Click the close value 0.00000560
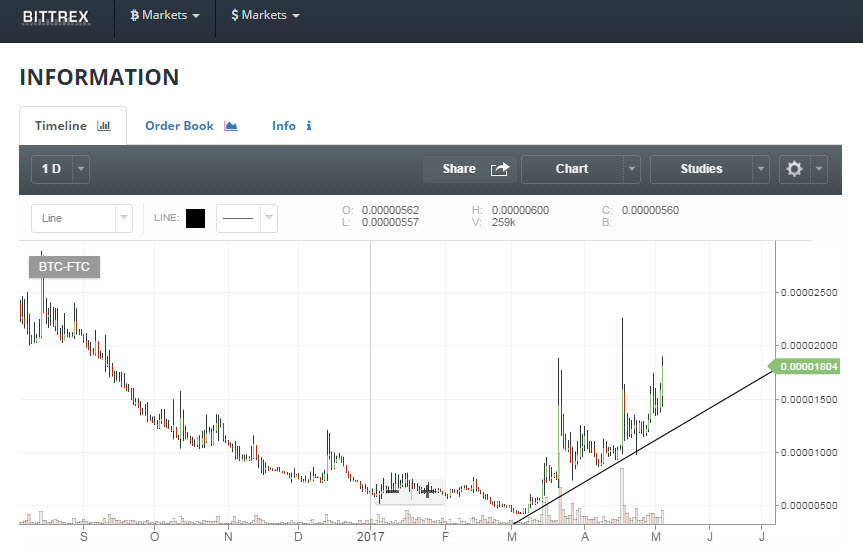Image resolution: width=863 pixels, height=555 pixels. [650, 210]
